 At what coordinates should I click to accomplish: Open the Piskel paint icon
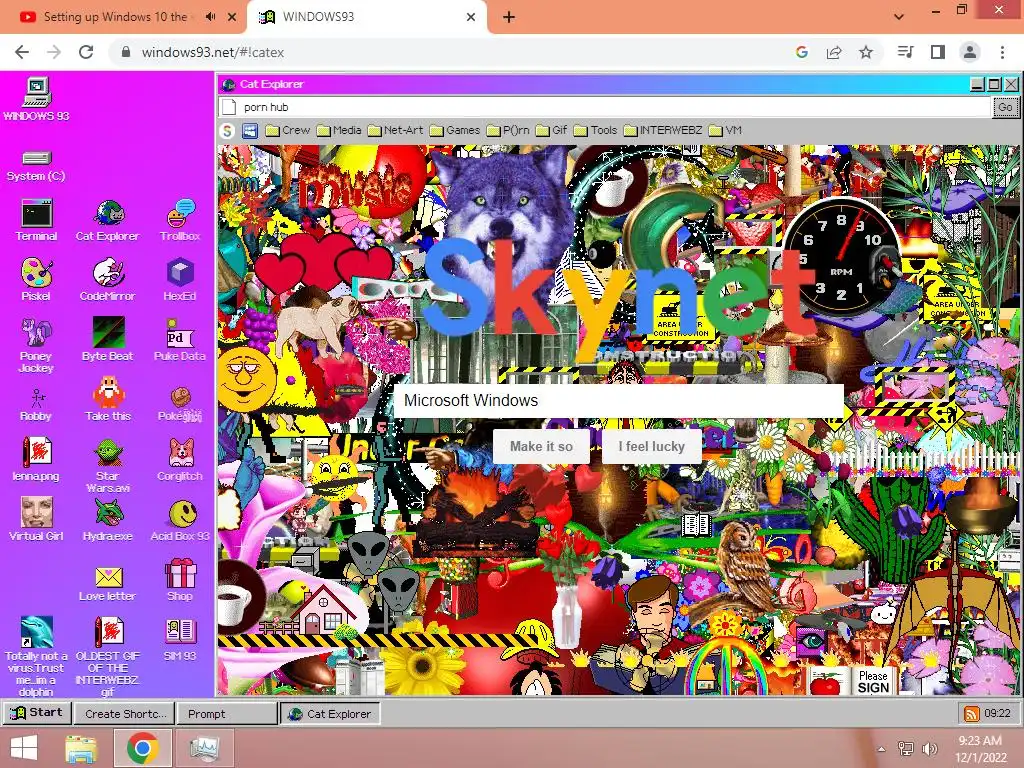36,280
